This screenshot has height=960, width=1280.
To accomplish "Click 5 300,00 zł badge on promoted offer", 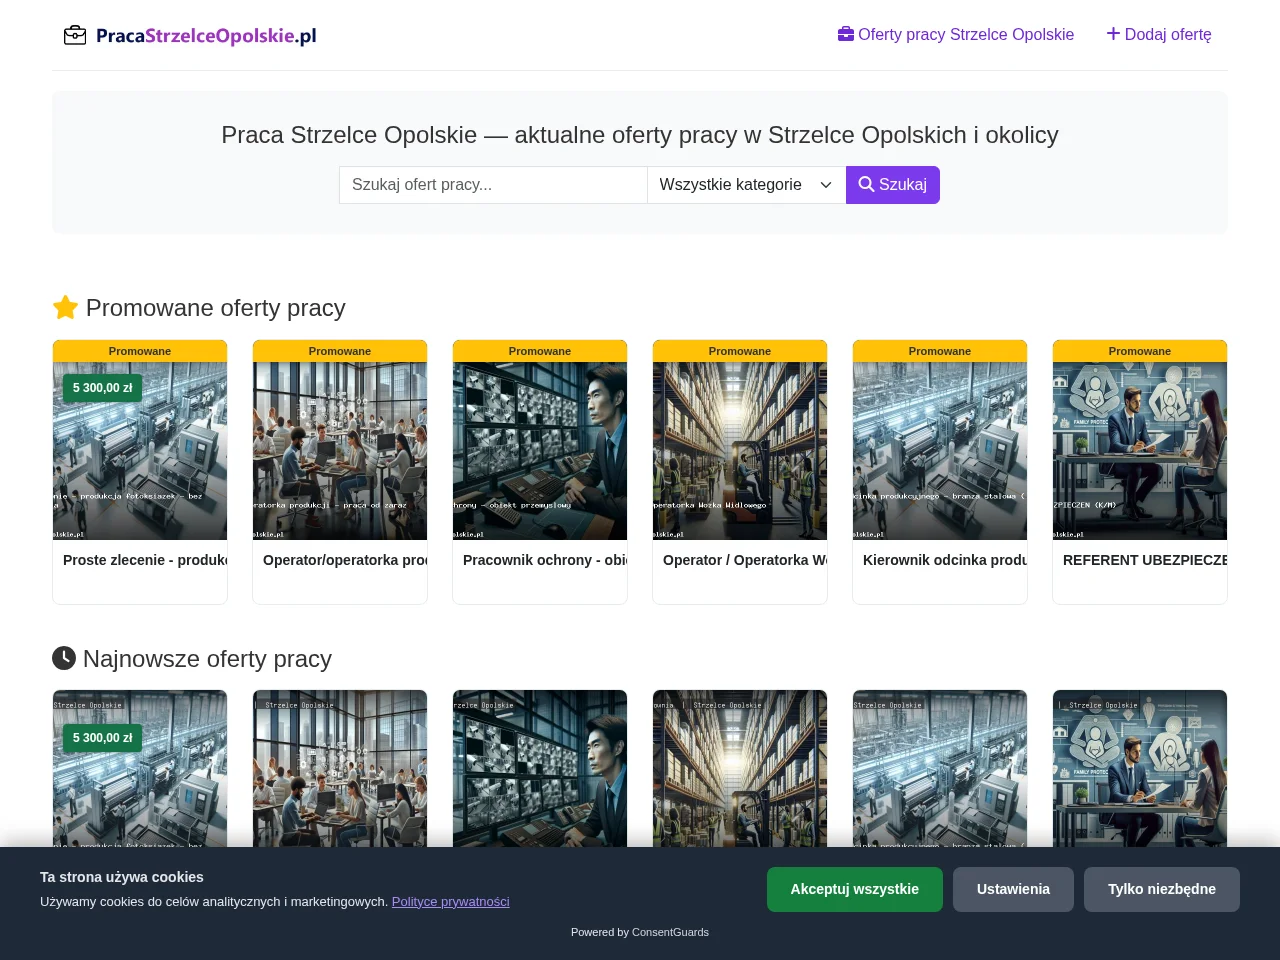I will click(x=102, y=388).
